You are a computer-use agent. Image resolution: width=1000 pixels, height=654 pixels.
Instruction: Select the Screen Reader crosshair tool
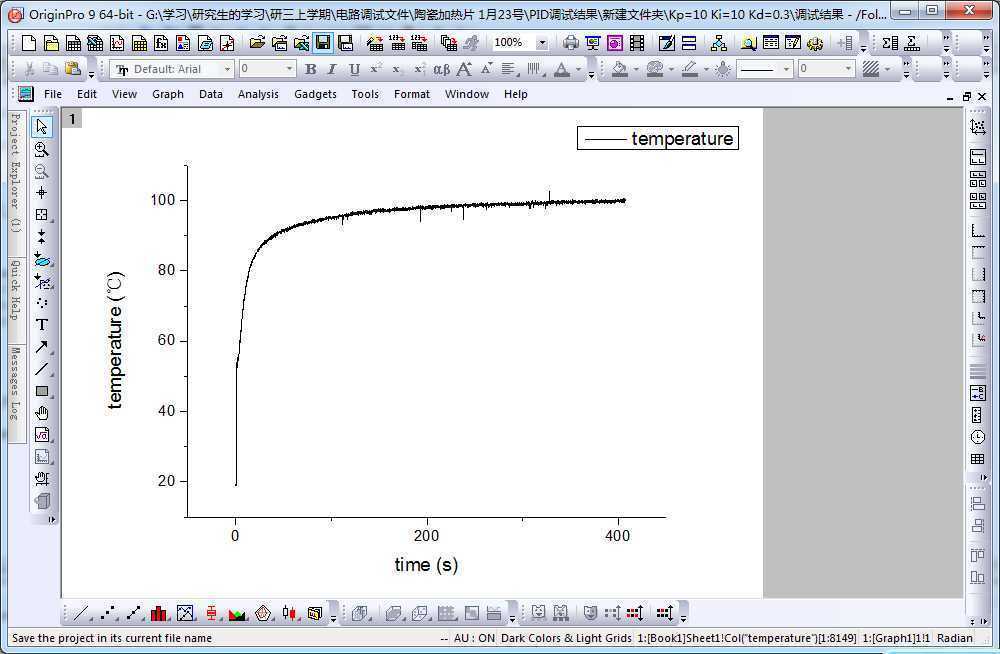click(41, 193)
